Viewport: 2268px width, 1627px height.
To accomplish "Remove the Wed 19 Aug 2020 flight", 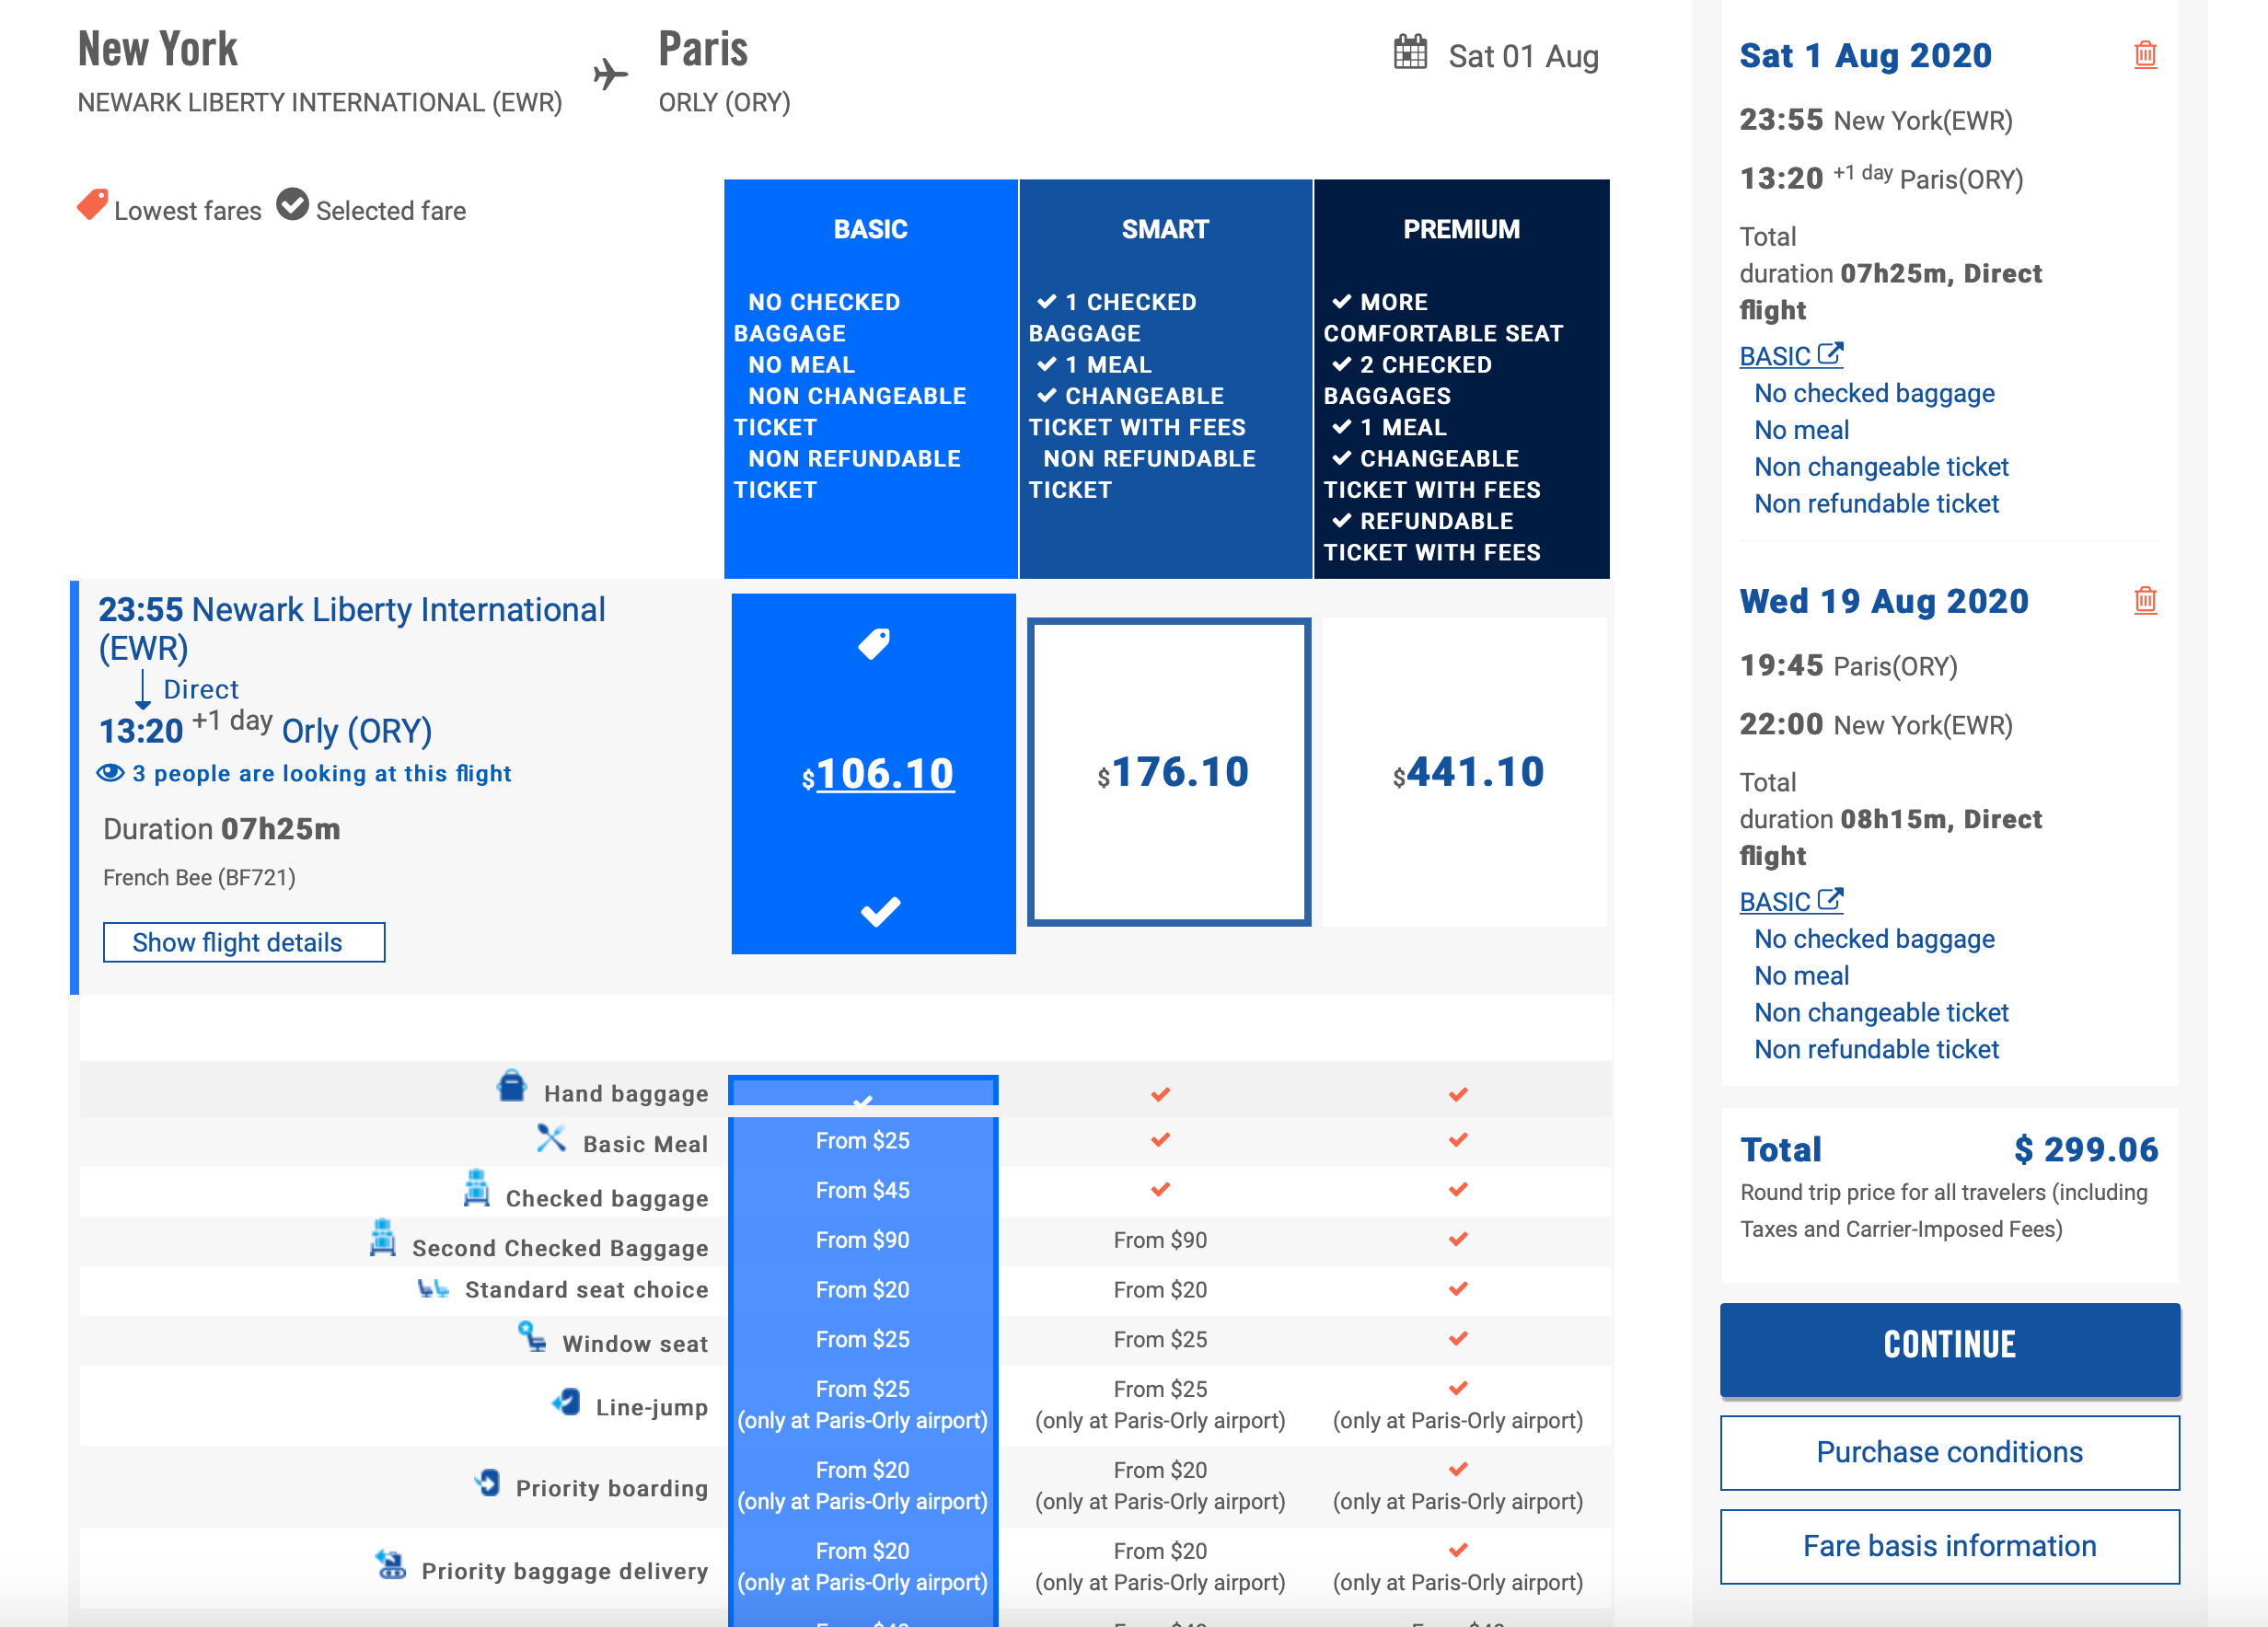I will click(x=2144, y=600).
